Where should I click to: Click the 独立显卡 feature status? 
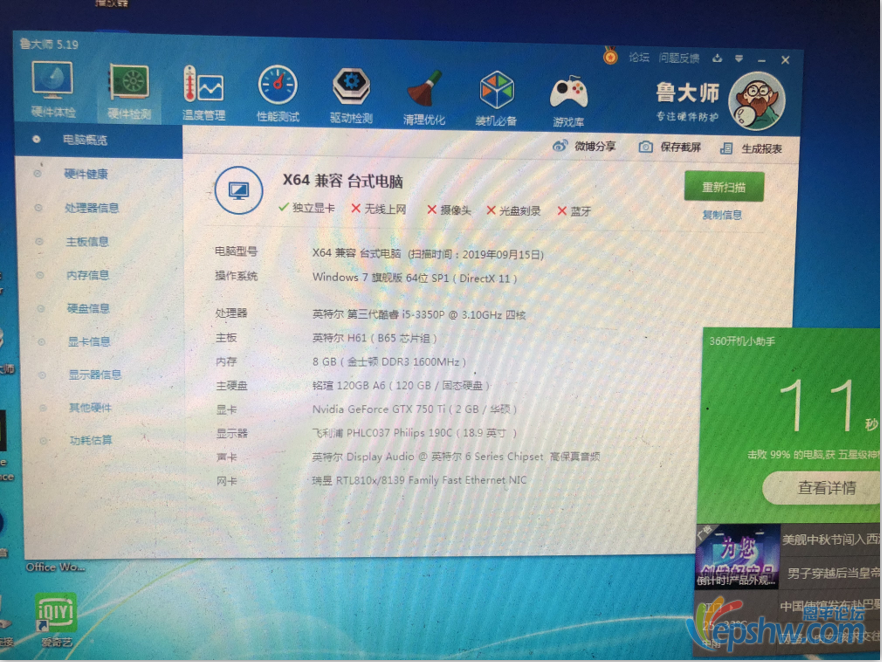click(x=307, y=208)
